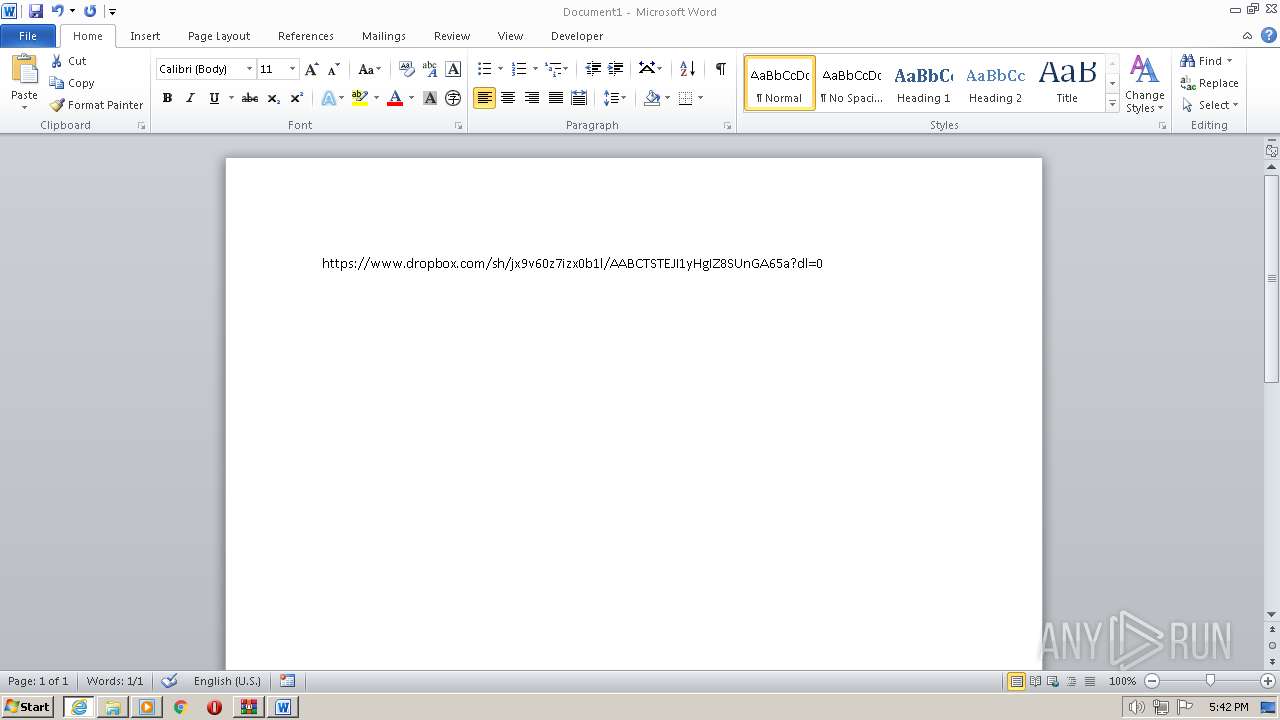The height and width of the screenshot is (720, 1280).
Task: Switch to the References tab
Action: [306, 36]
